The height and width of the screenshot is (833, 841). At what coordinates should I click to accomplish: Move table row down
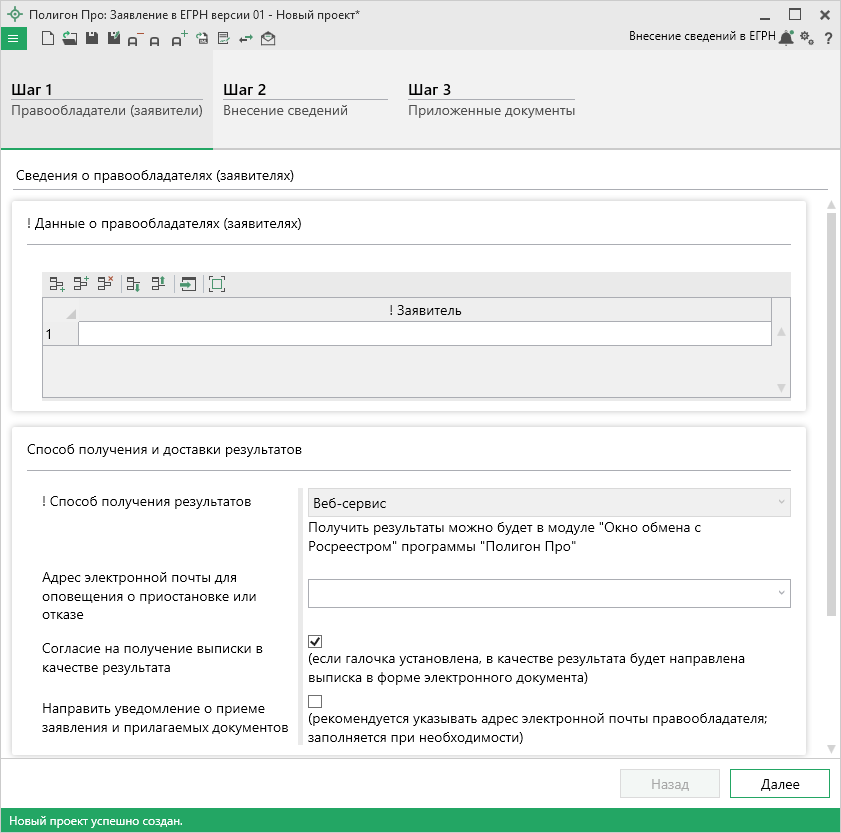click(134, 284)
